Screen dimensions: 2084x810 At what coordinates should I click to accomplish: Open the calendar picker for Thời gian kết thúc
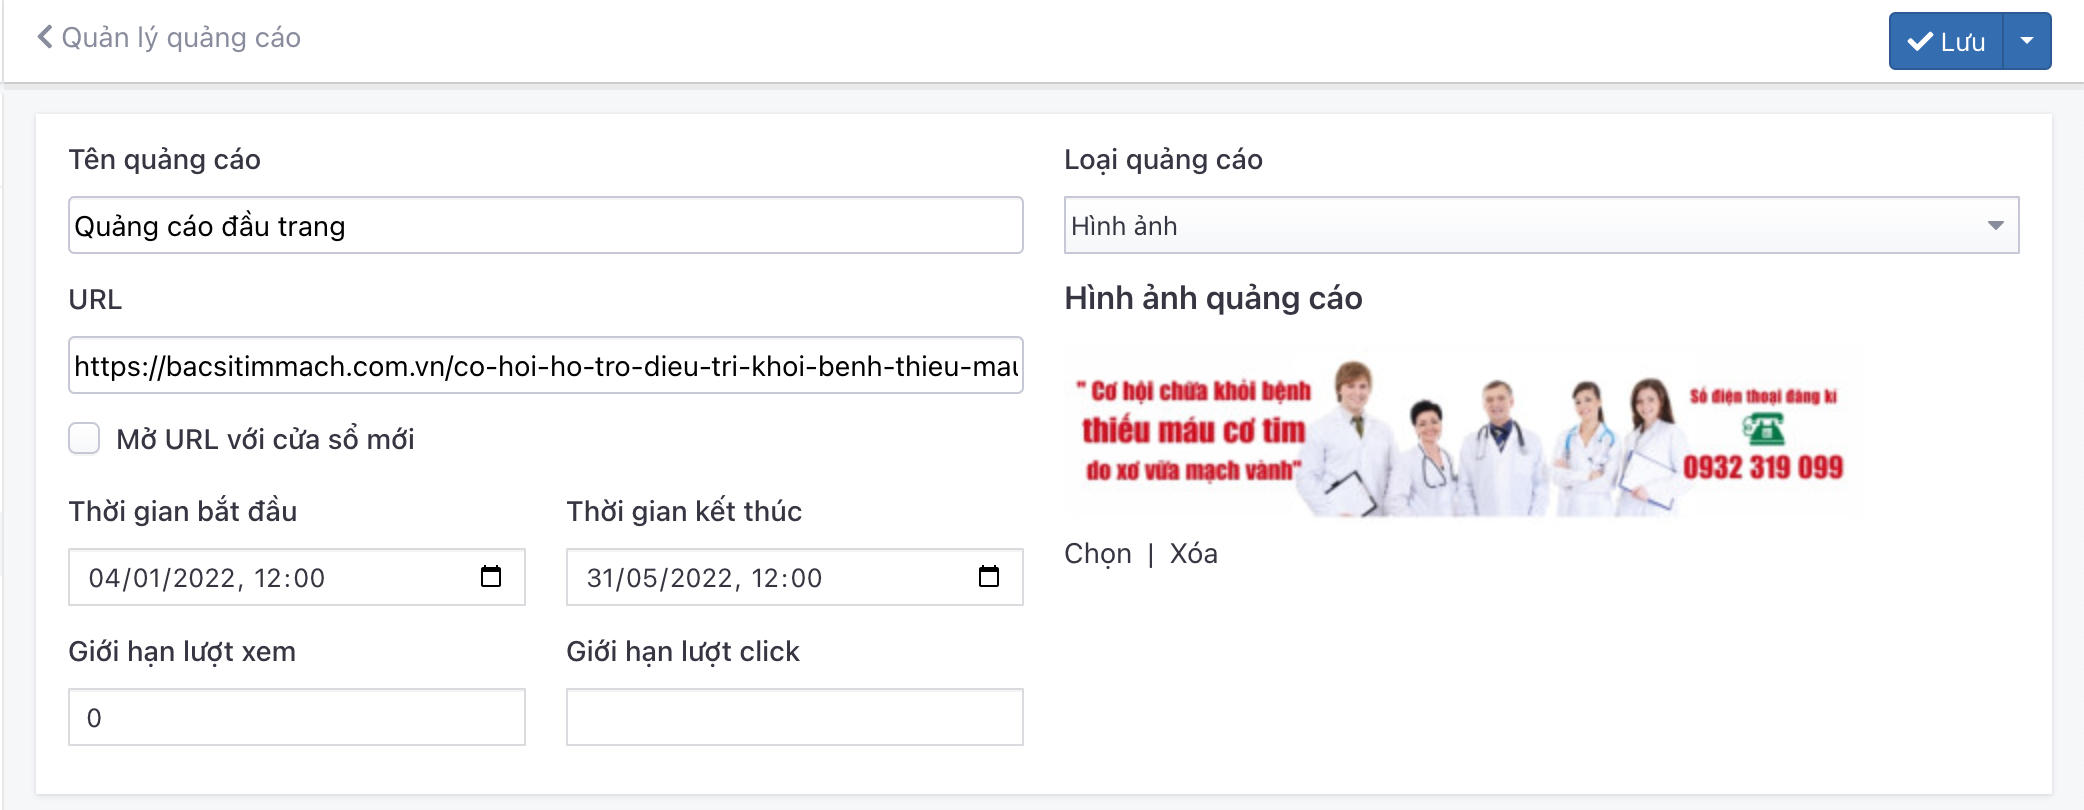pyautogui.click(x=988, y=577)
